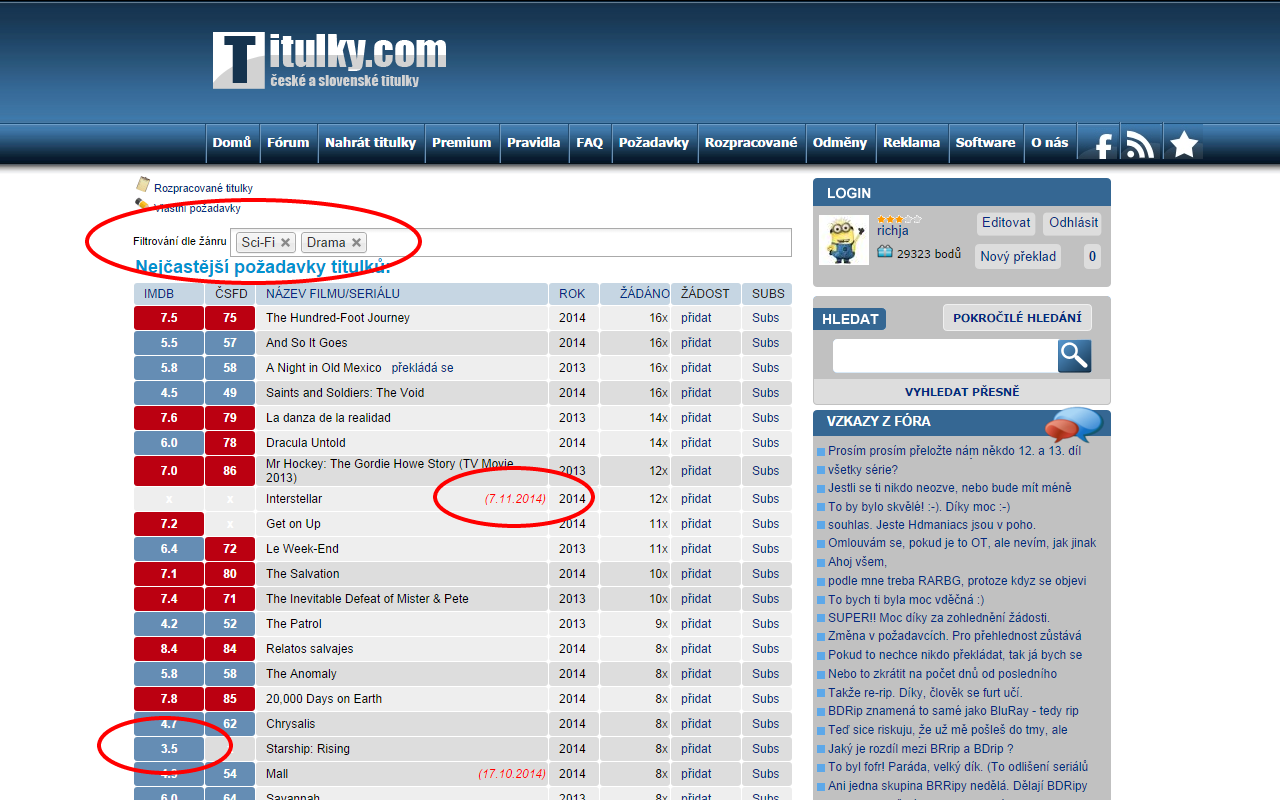This screenshot has width=1280, height=800.
Task: Open the Pravidla page
Action: [x=534, y=143]
